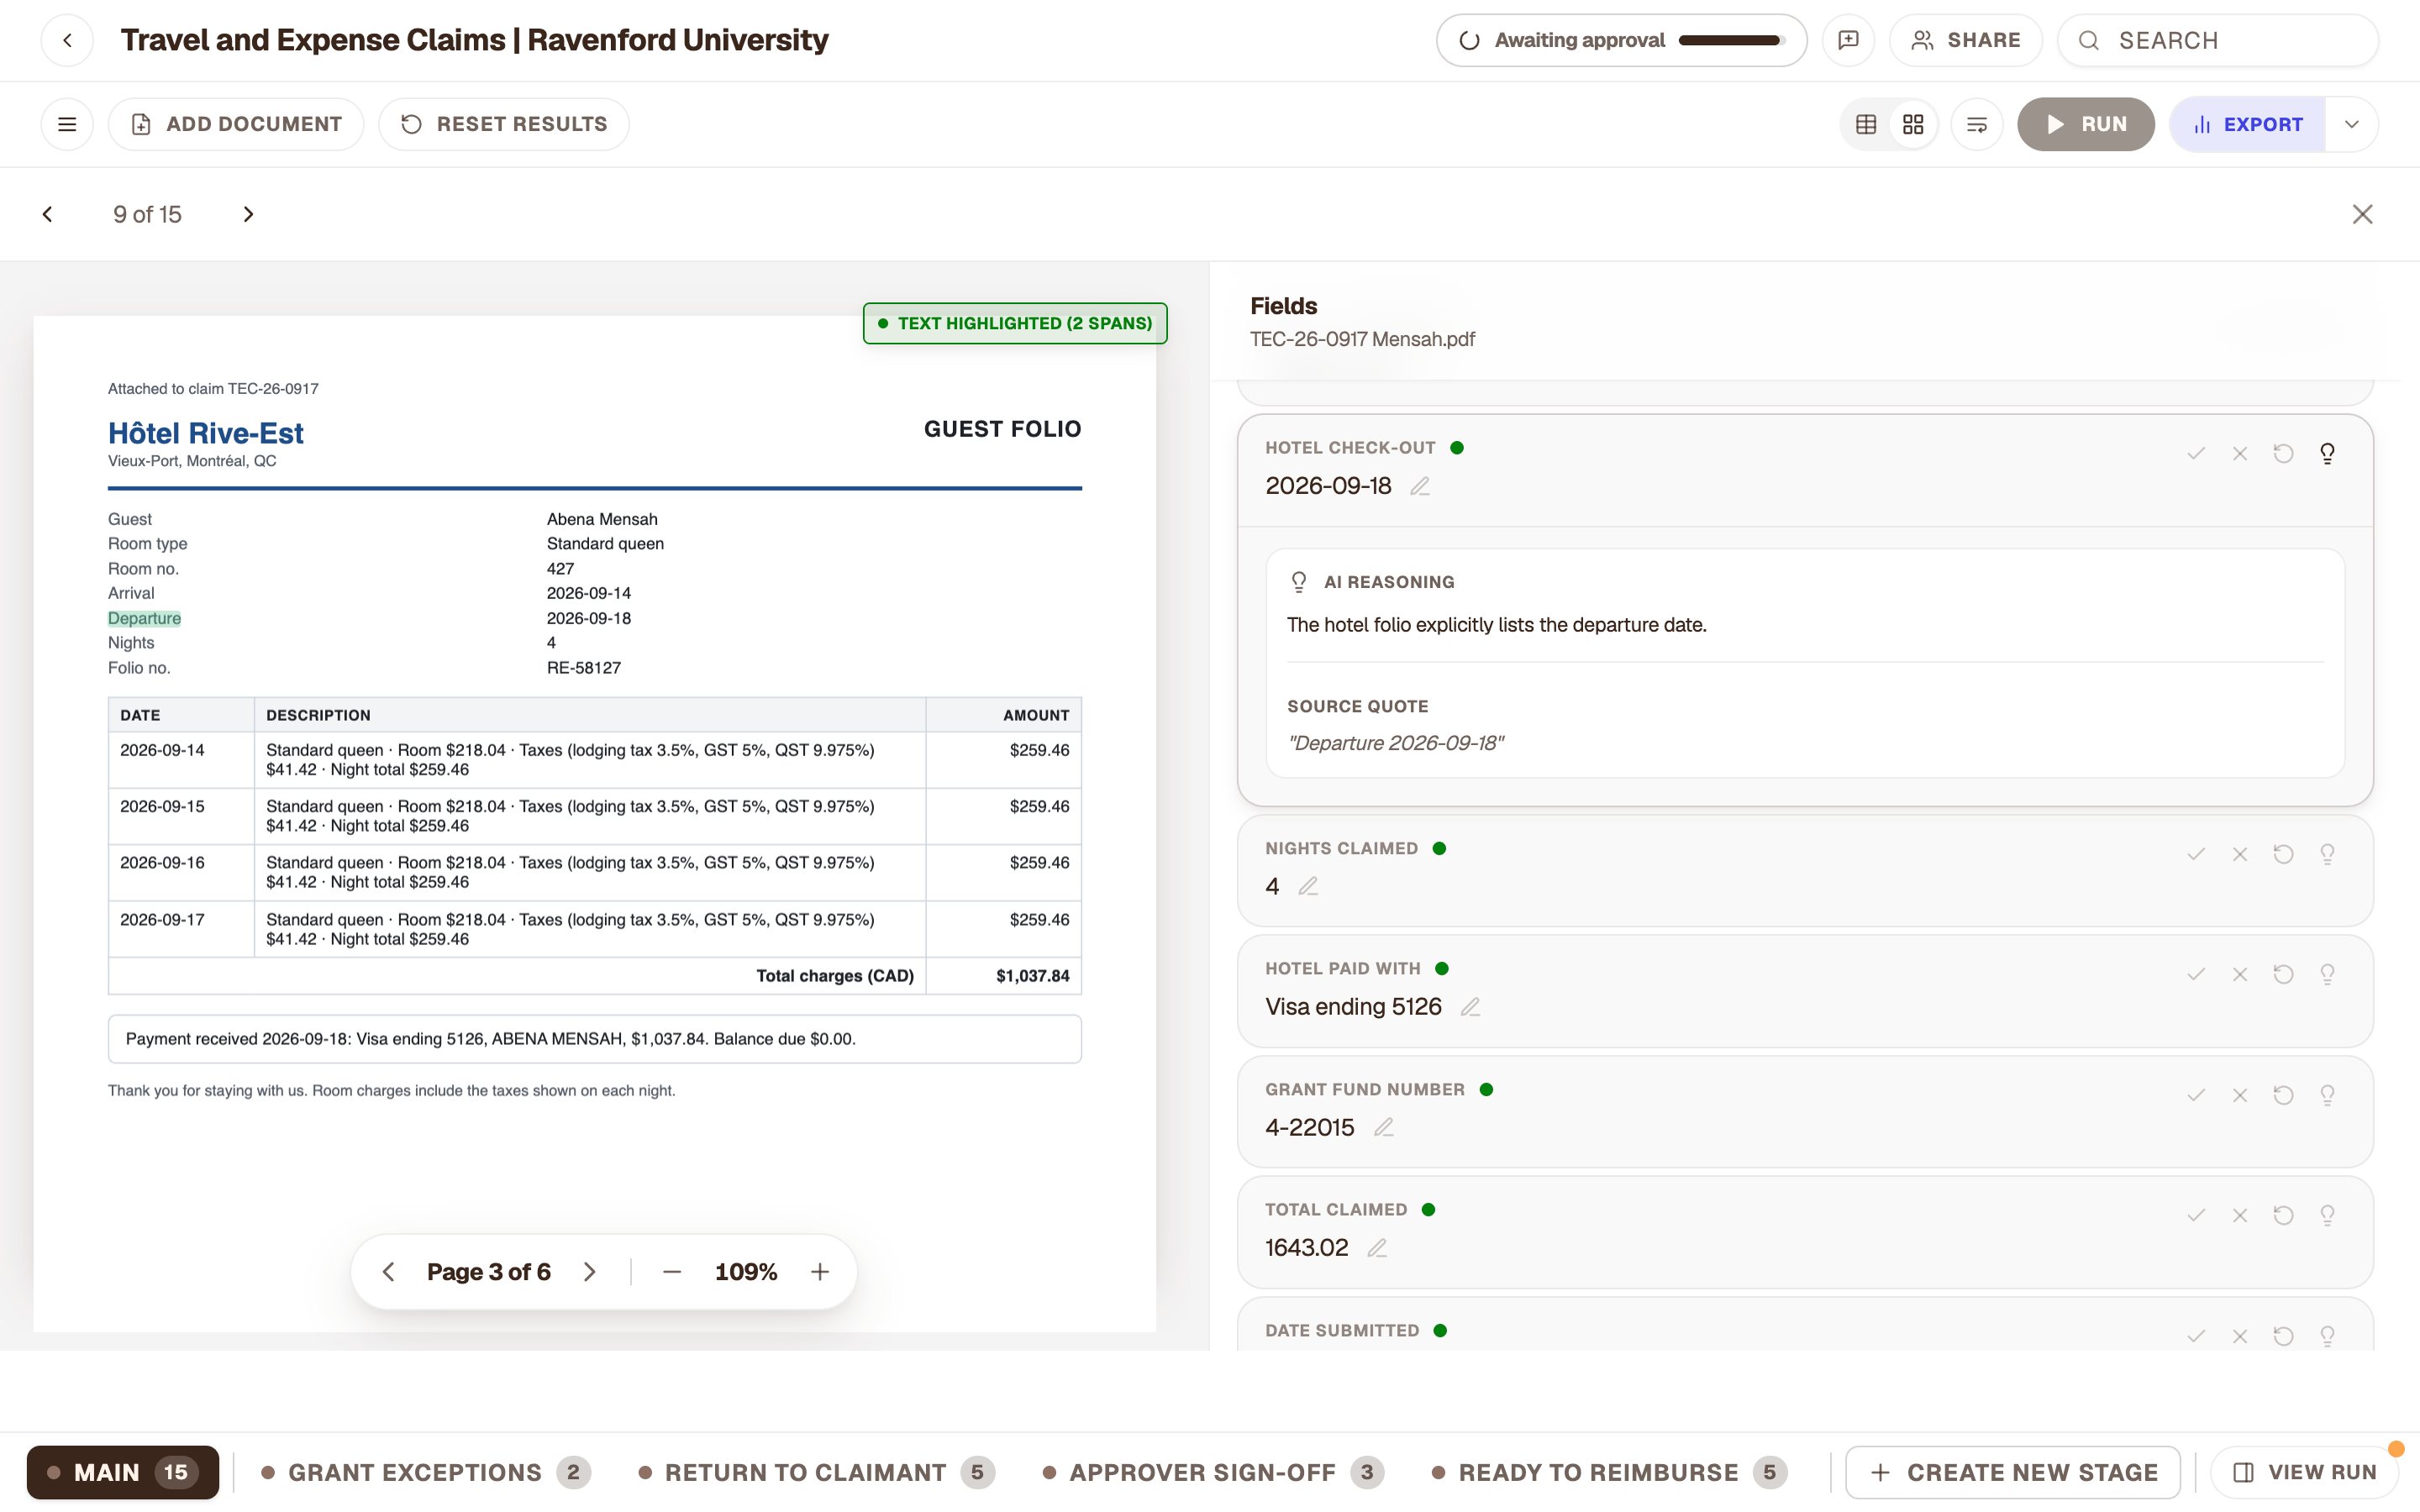Show AI reasoning for Grant Fund Number
The height and width of the screenshot is (1512, 2420).
click(2327, 1095)
